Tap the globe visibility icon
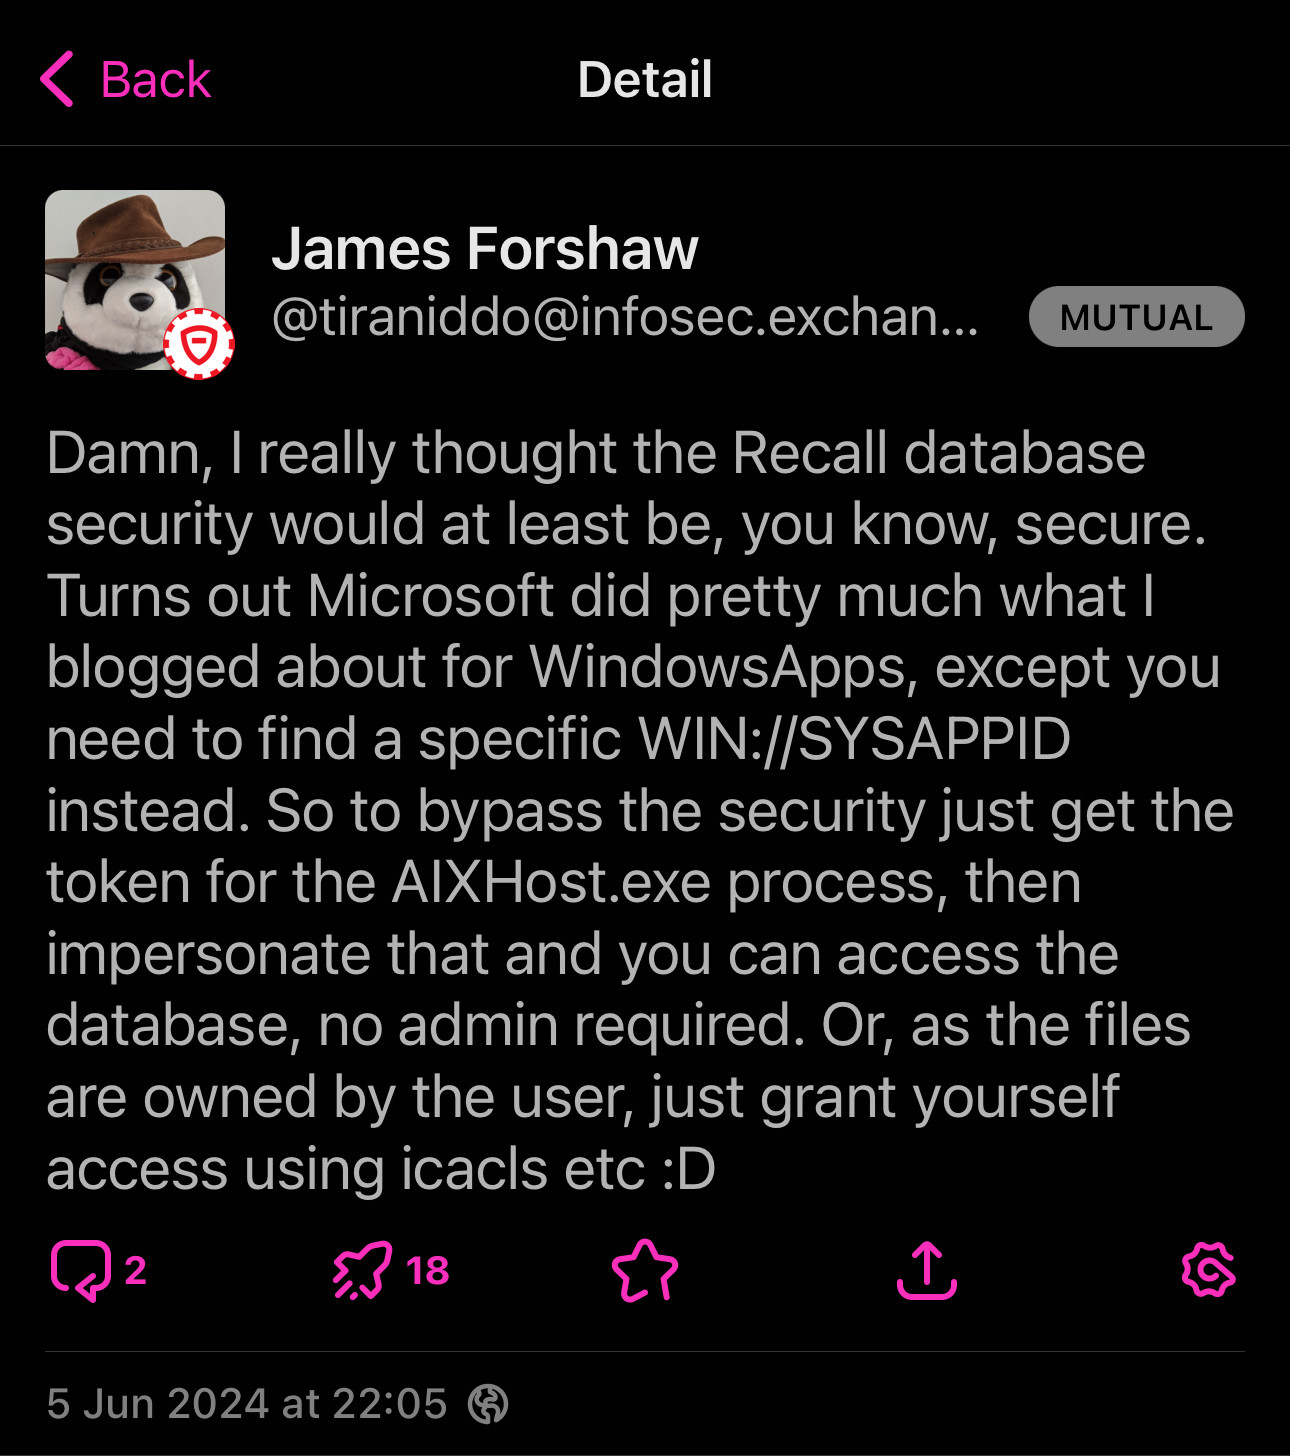The width and height of the screenshot is (1290, 1456). click(488, 1403)
